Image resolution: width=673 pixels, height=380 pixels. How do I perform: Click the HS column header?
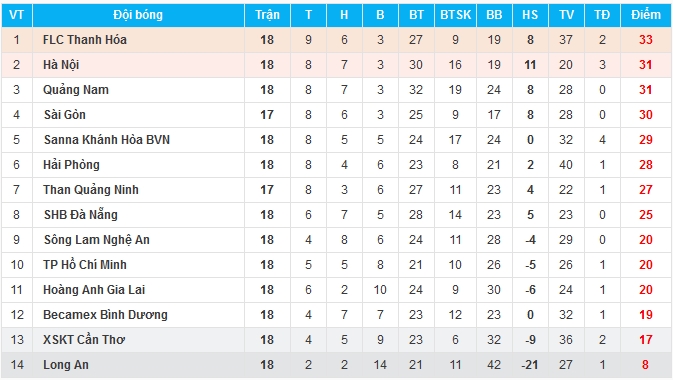pyautogui.click(x=530, y=15)
